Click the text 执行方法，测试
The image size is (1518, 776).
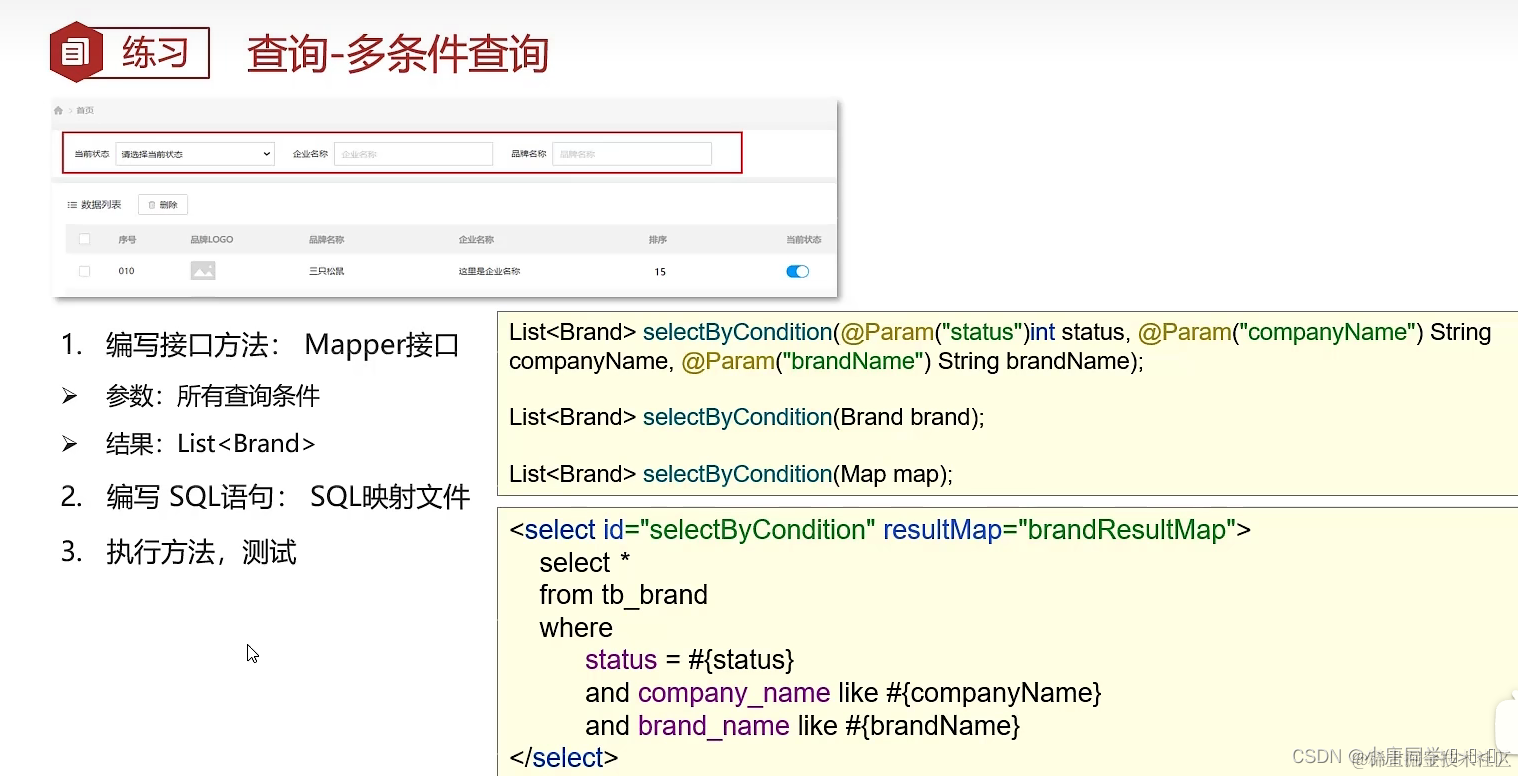coord(201,552)
